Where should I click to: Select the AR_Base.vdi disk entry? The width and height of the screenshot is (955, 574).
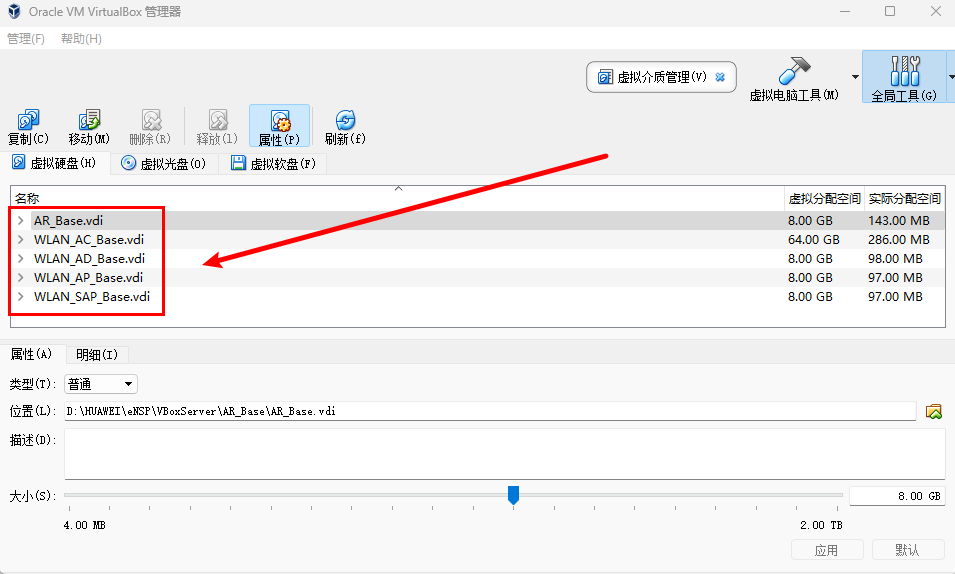pos(68,221)
